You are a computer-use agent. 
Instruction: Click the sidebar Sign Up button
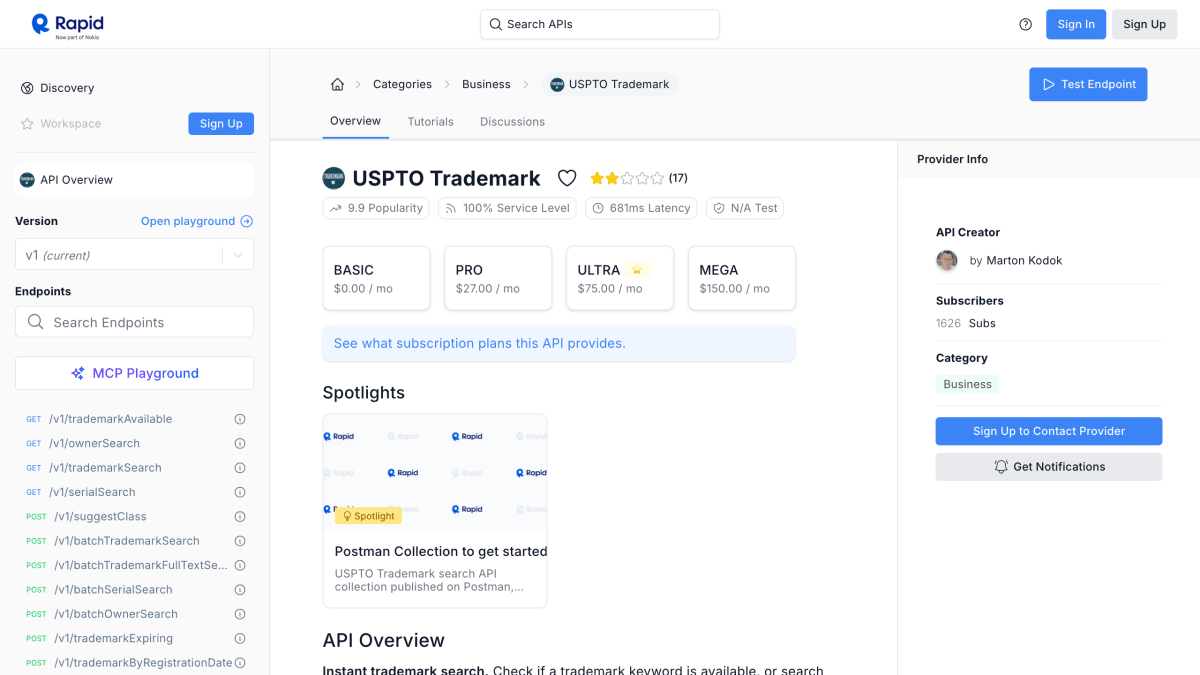[221, 124]
